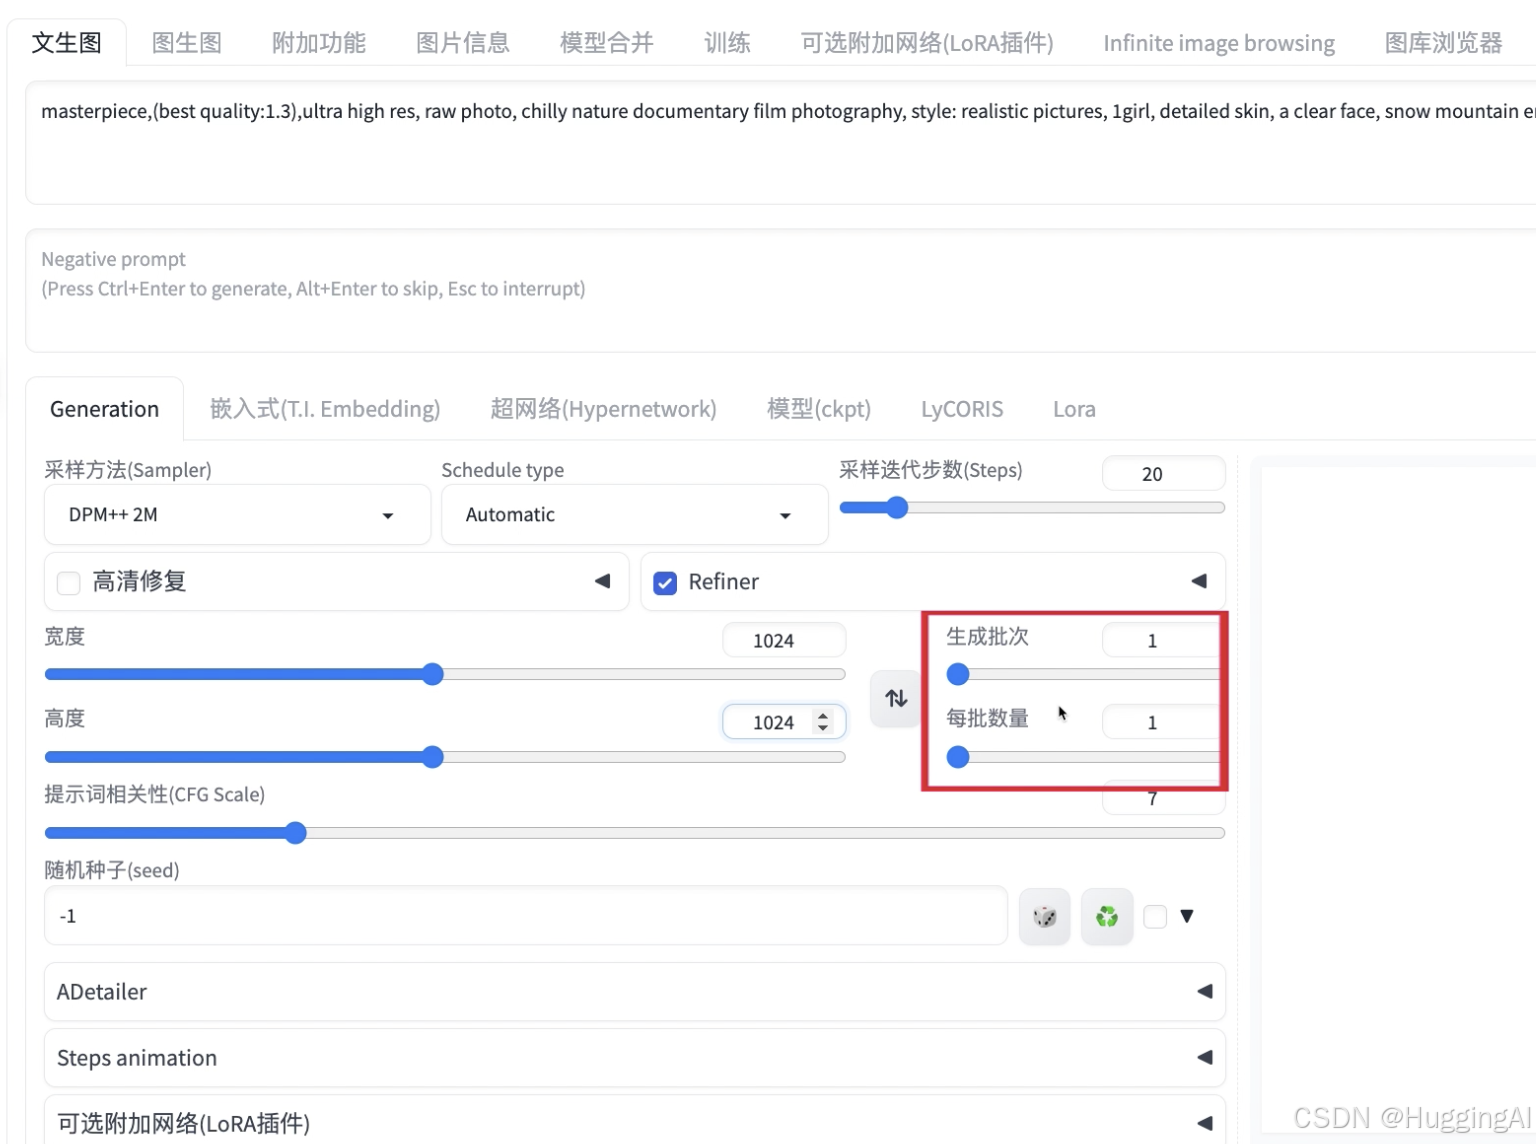Open the 训练 tab
1536x1144 pixels.
727,43
